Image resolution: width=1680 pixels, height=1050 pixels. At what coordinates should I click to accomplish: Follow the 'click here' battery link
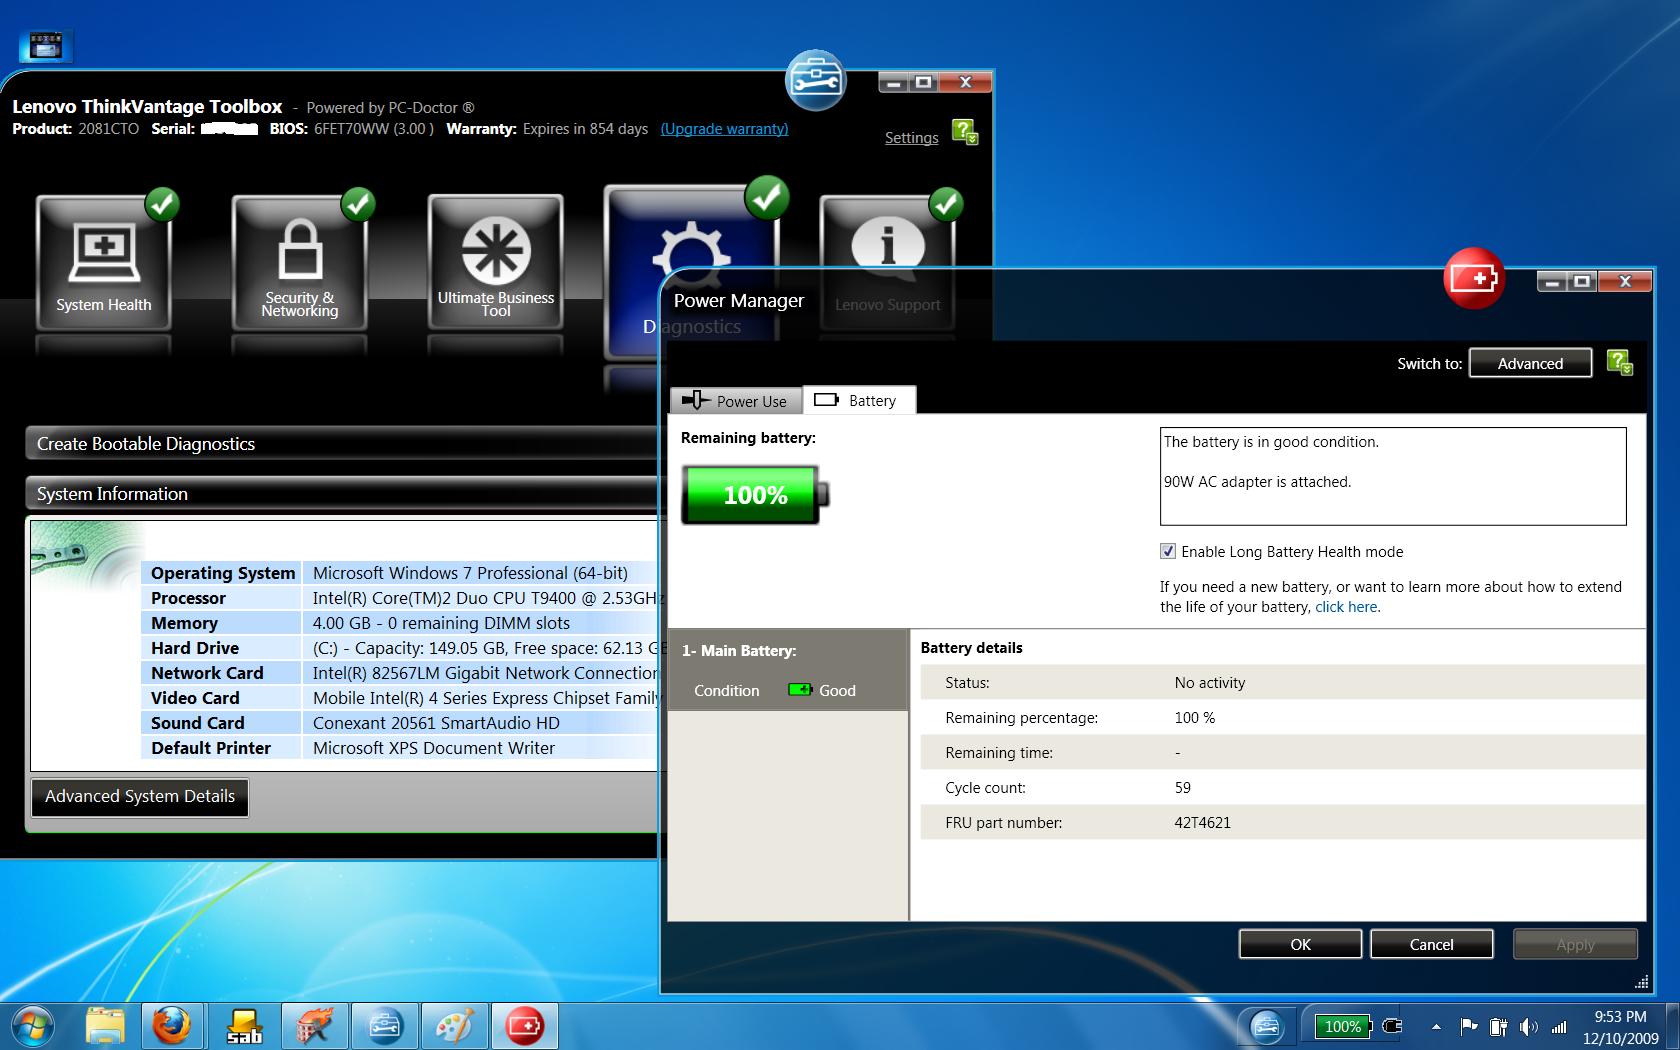point(1346,606)
